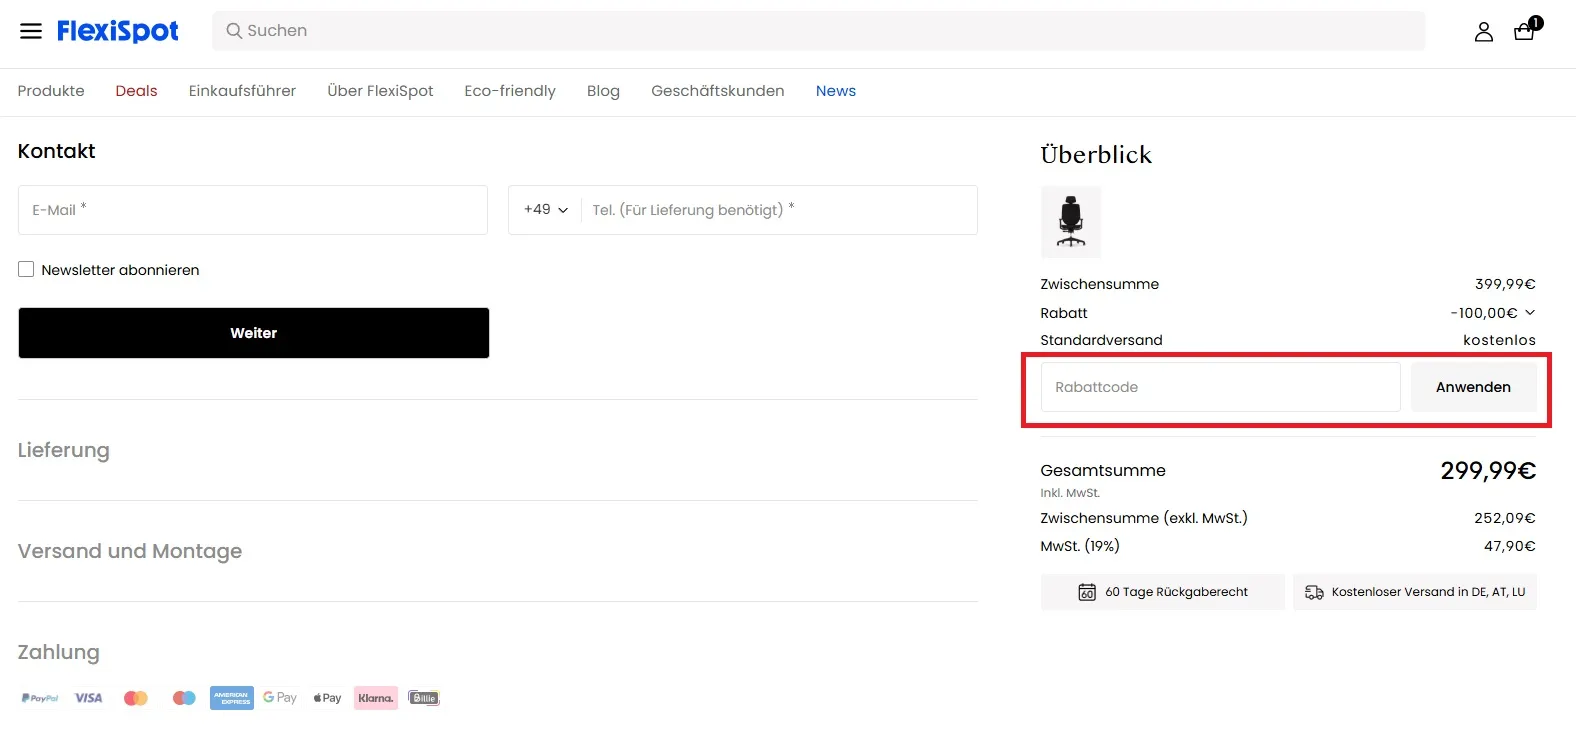This screenshot has width=1576, height=738.
Task: Click the 252,09€ net subtotal value
Action: [x=1505, y=518]
